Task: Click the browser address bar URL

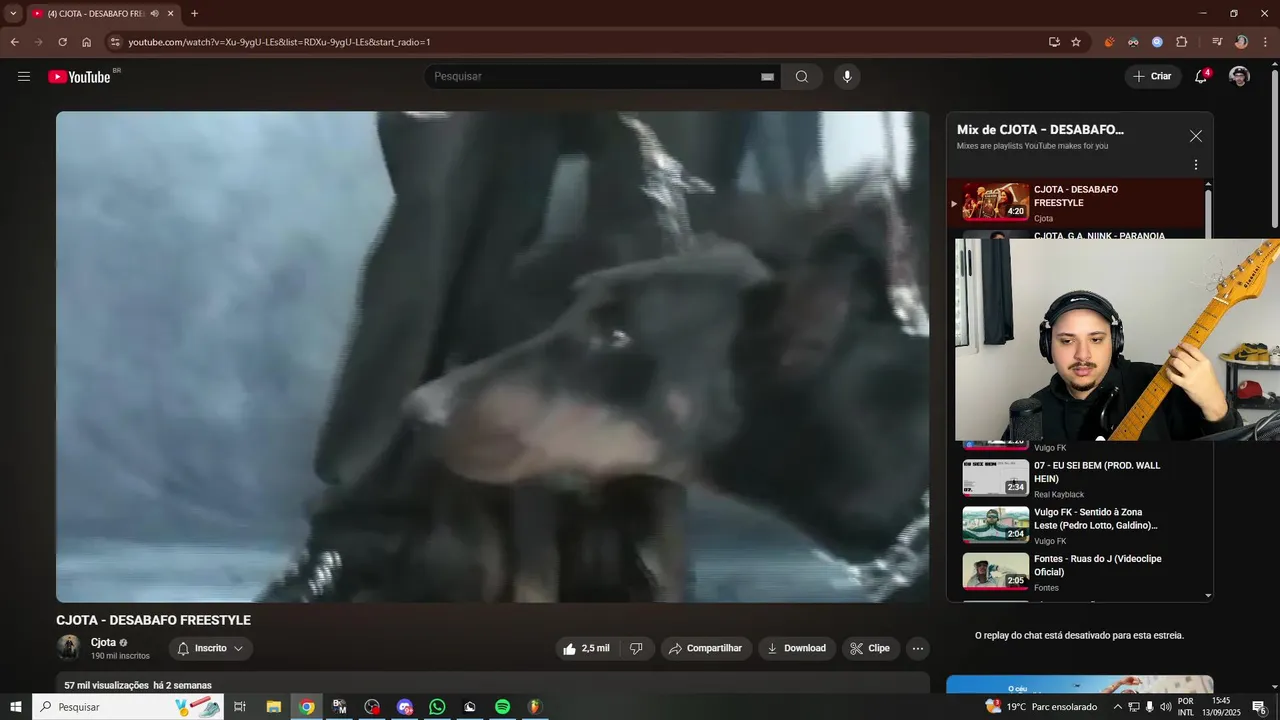Action: click(x=279, y=42)
